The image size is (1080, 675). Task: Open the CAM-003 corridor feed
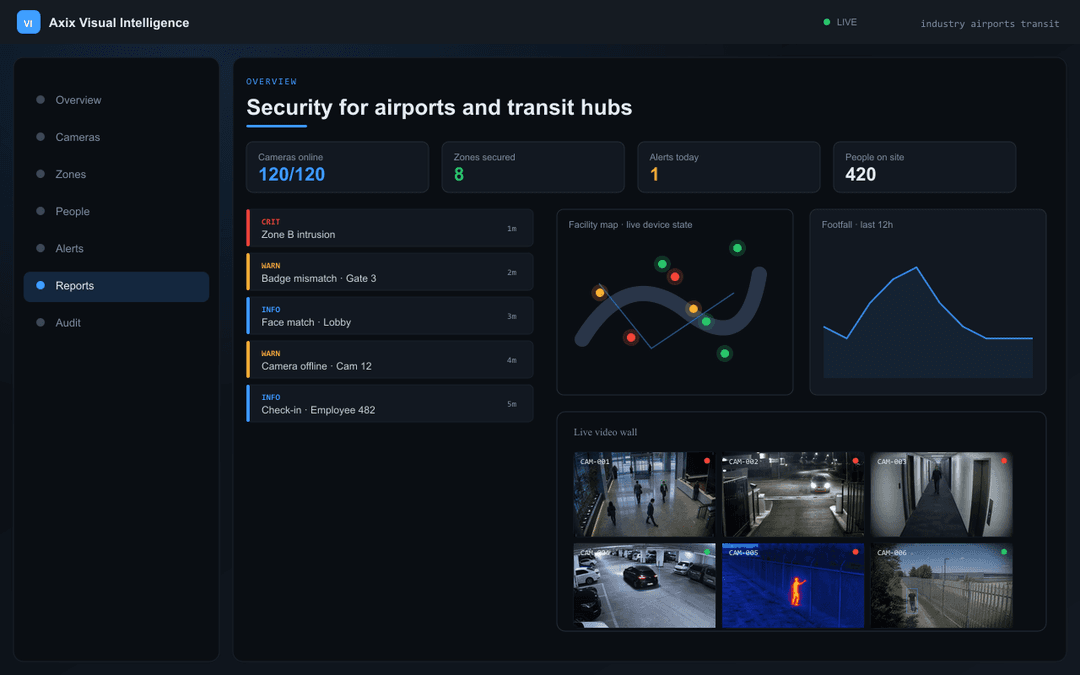click(x=942, y=495)
